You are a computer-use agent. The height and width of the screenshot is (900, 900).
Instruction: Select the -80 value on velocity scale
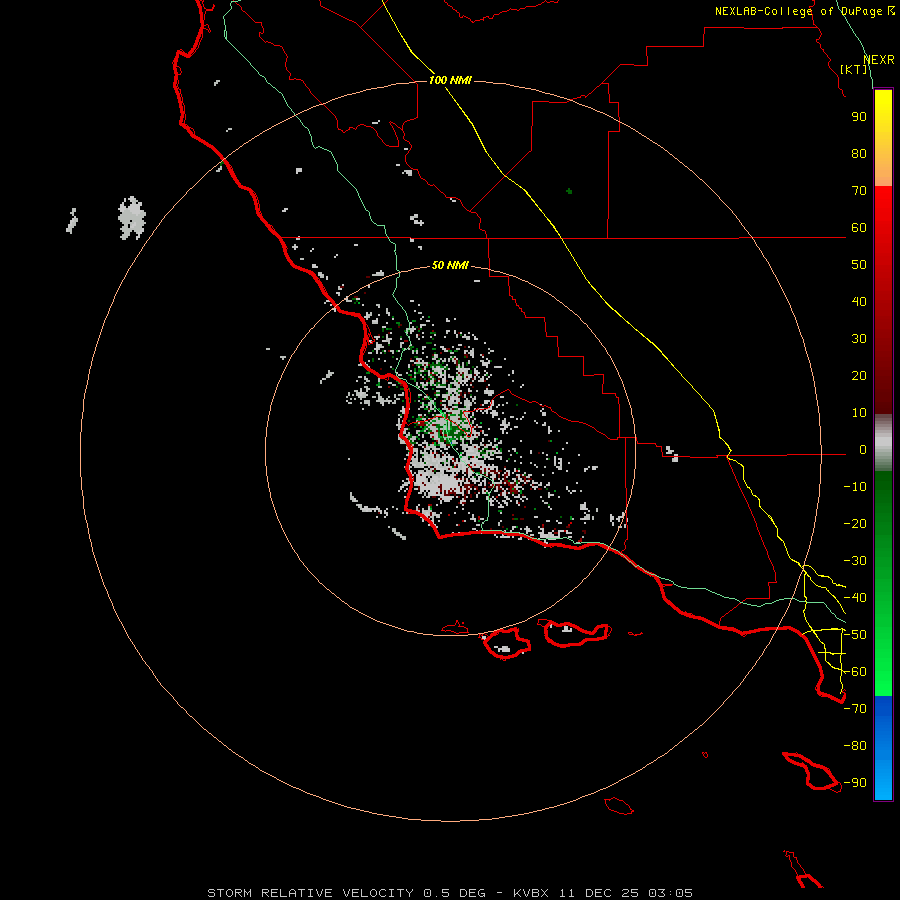pos(855,746)
